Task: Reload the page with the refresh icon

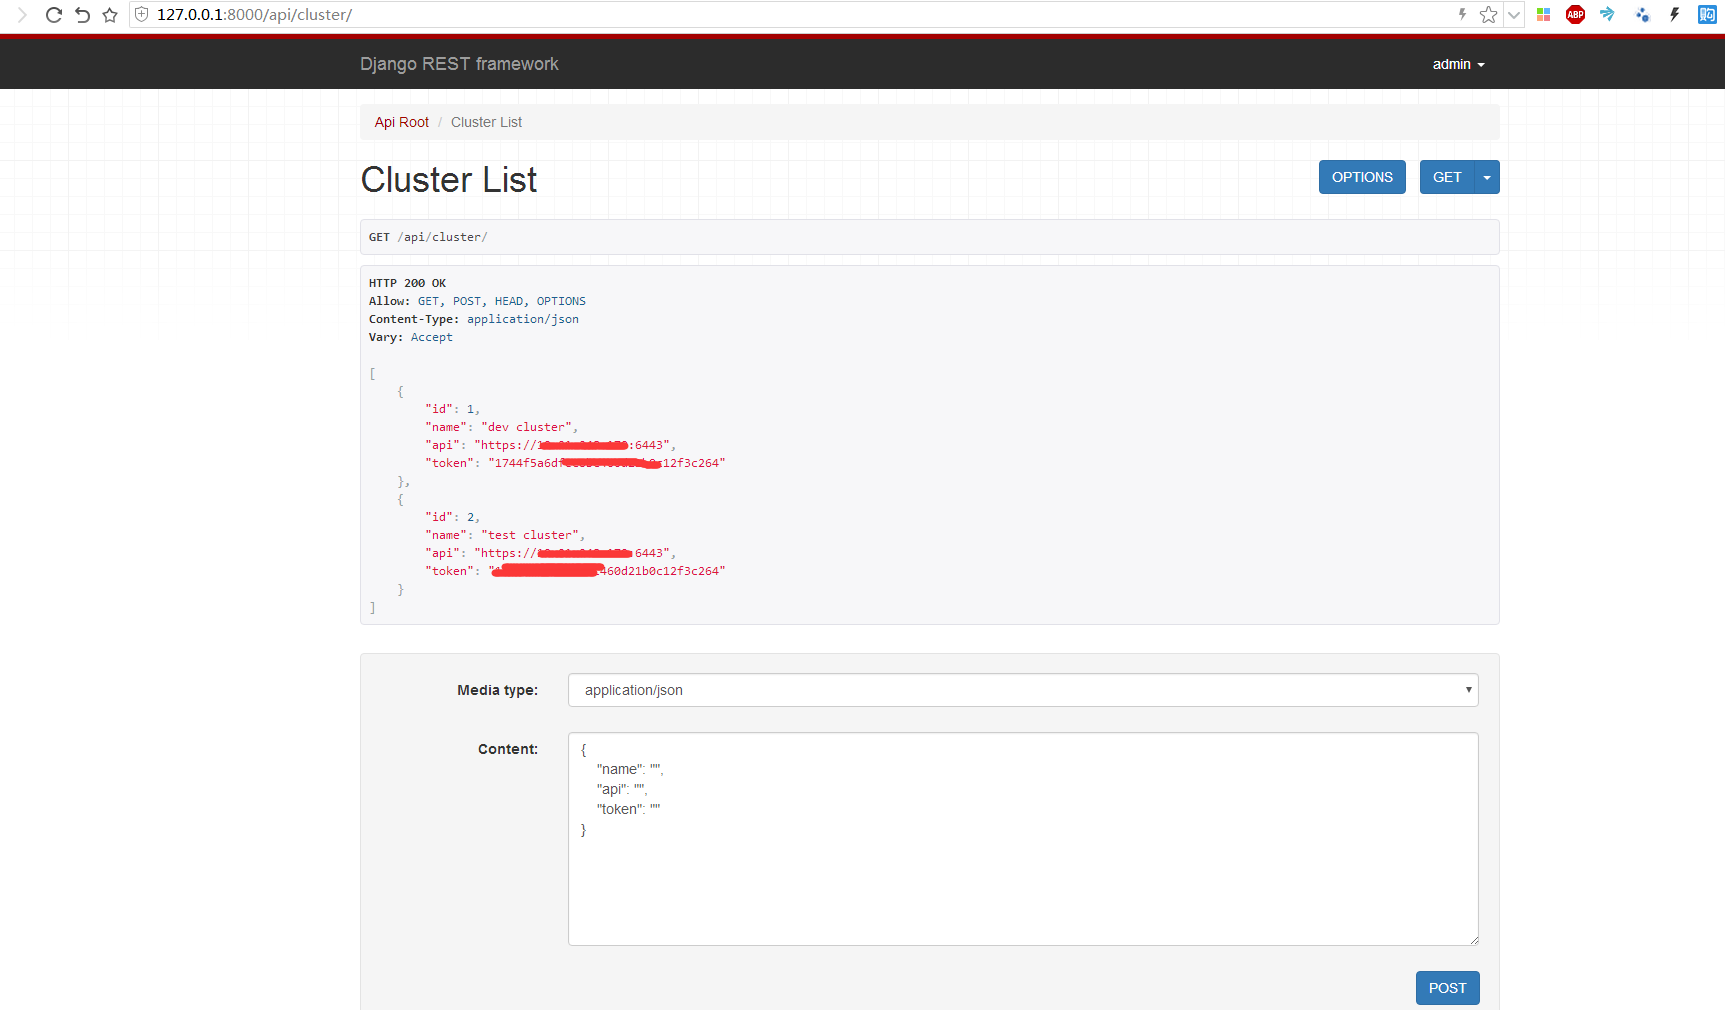Action: [54, 15]
